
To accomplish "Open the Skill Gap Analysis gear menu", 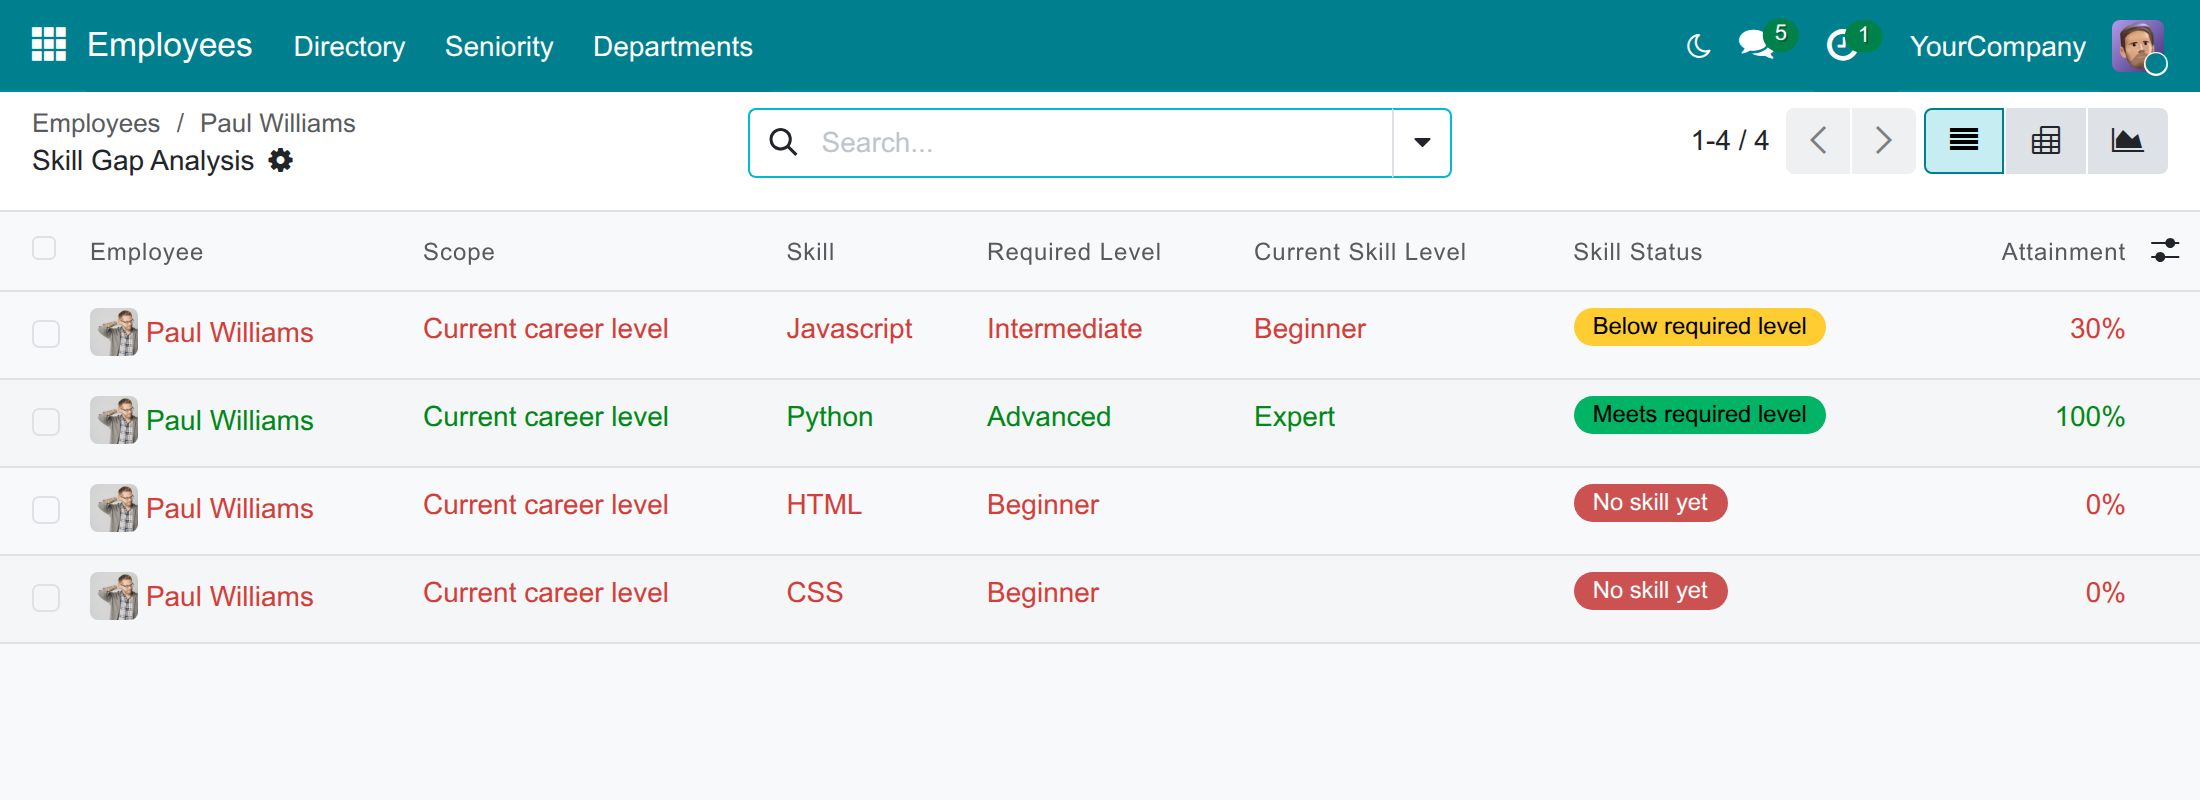I will pyautogui.click(x=281, y=160).
